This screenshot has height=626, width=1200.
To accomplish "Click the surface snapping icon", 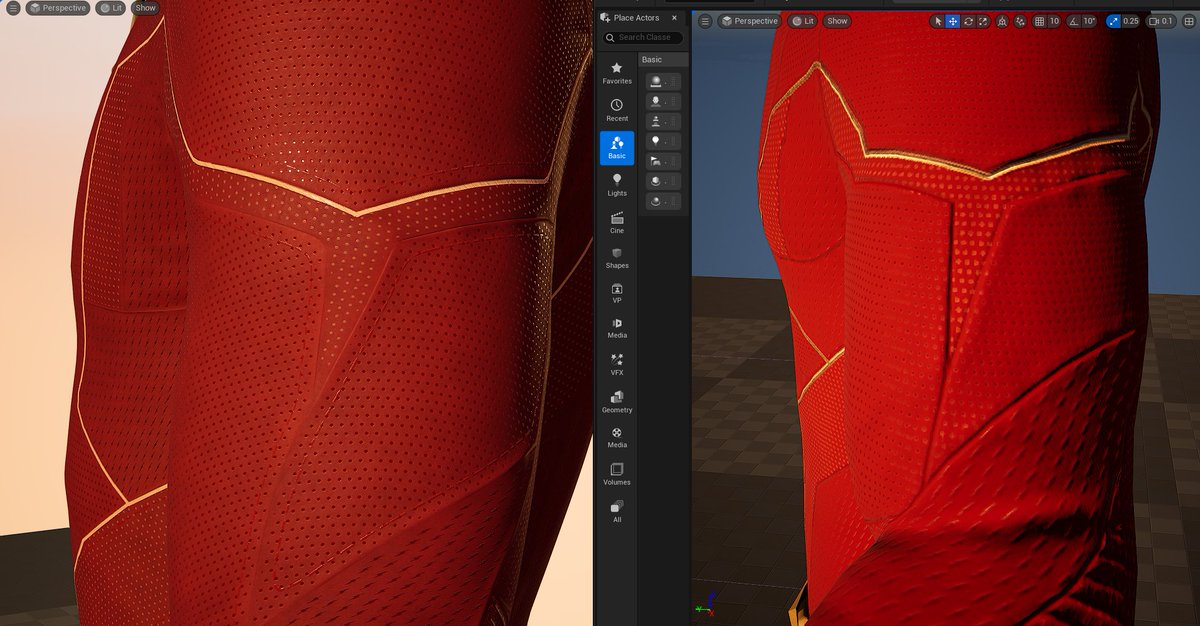I will [1020, 21].
